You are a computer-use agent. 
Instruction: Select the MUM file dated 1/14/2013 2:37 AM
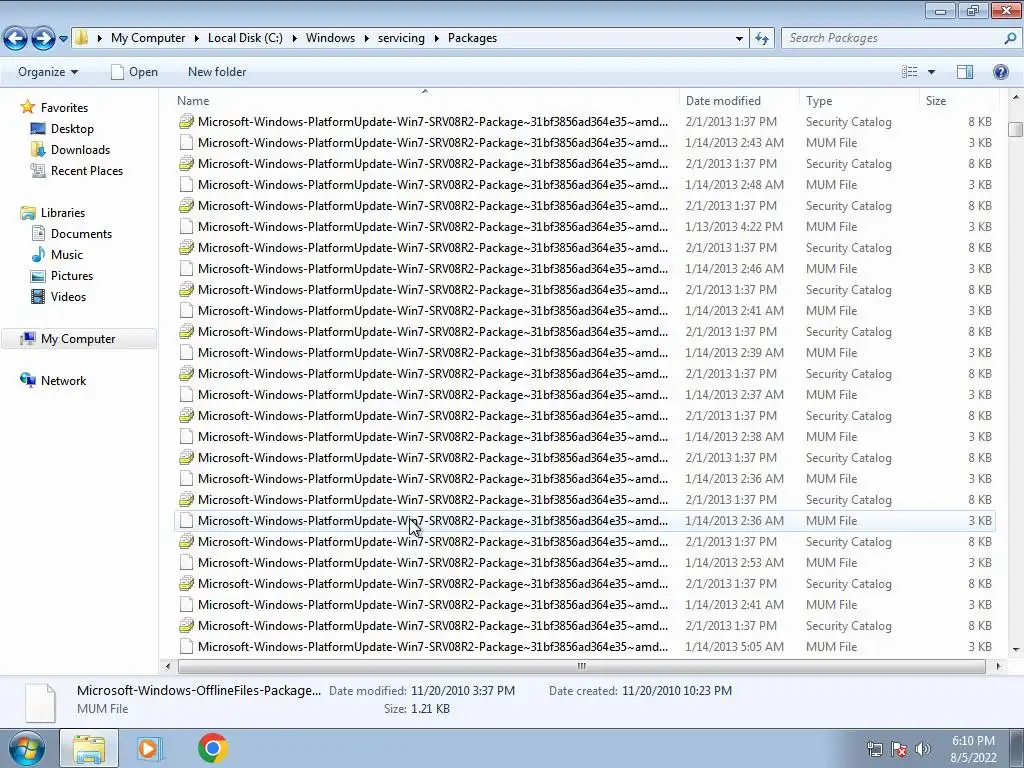coord(584,394)
